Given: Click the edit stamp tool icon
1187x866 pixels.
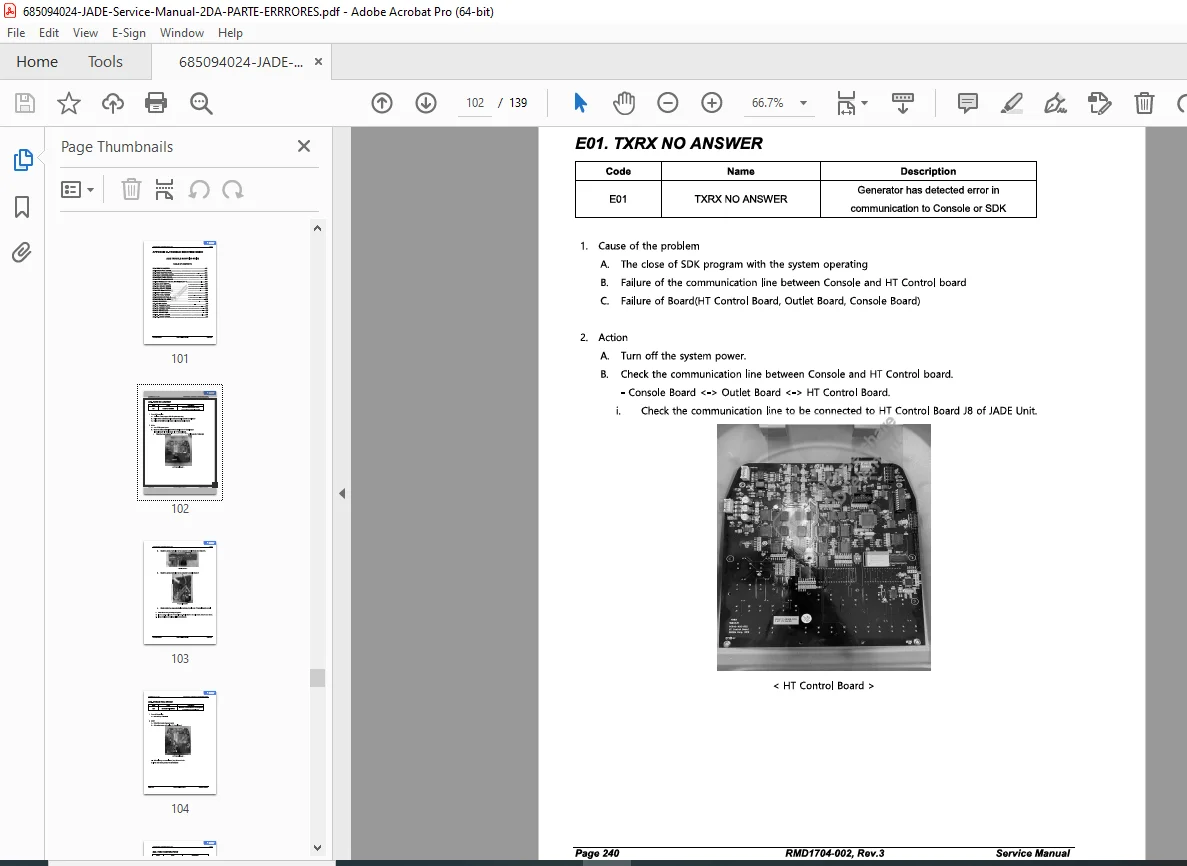Looking at the screenshot, I should click(1099, 103).
